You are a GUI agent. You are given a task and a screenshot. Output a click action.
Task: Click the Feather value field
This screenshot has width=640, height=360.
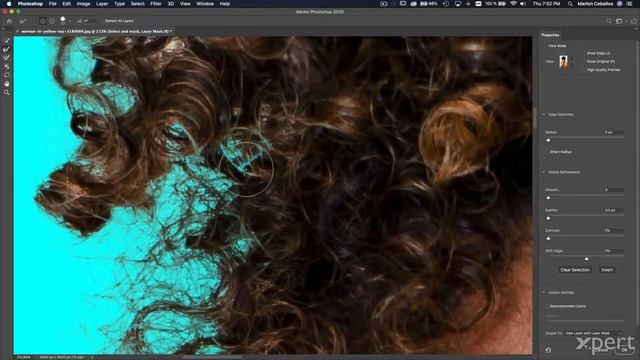point(613,210)
